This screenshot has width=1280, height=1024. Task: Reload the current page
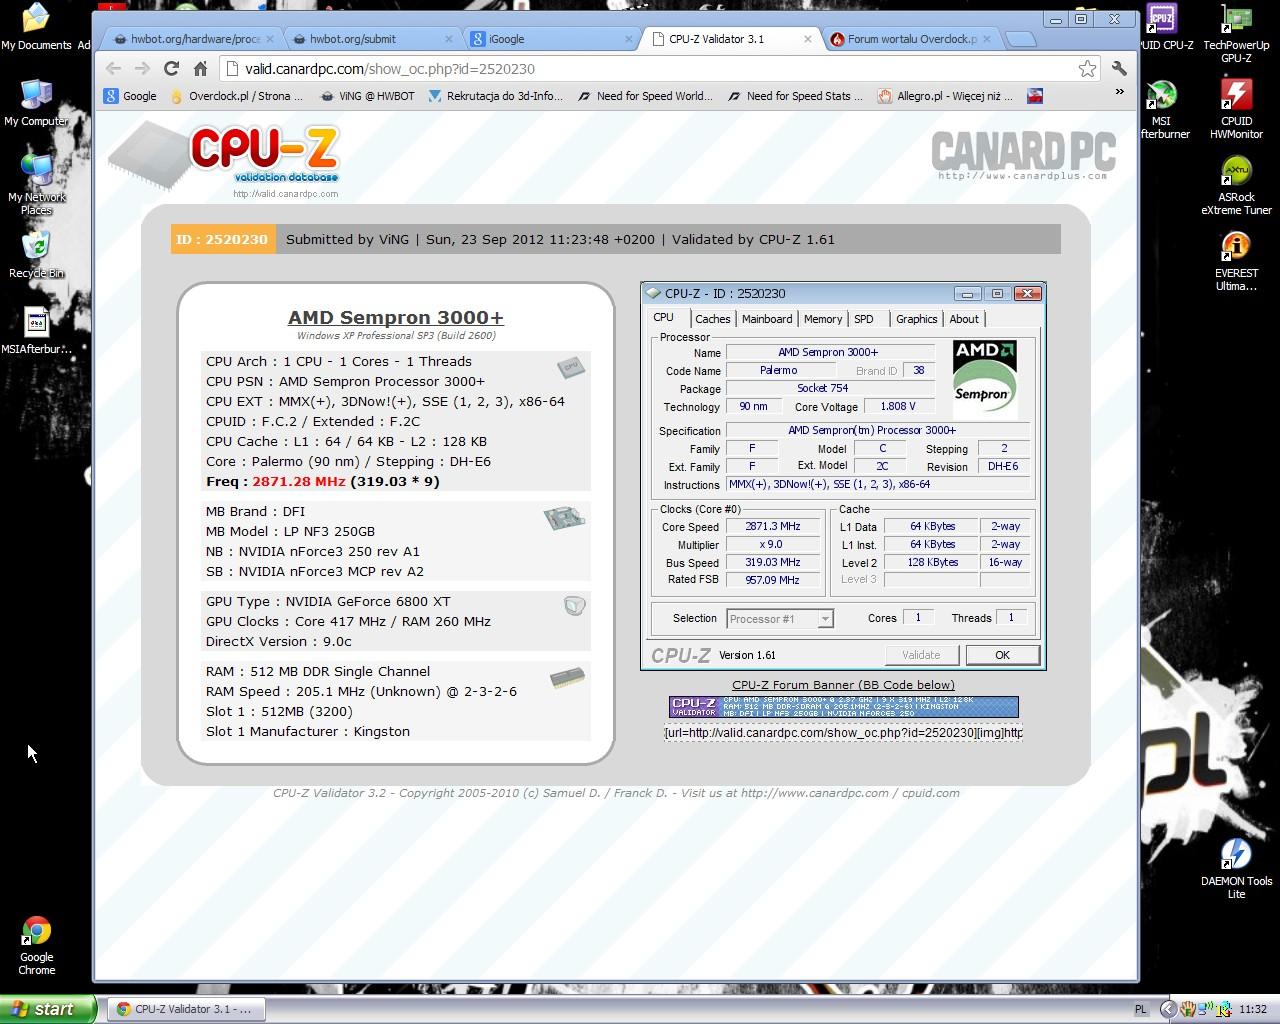point(171,68)
